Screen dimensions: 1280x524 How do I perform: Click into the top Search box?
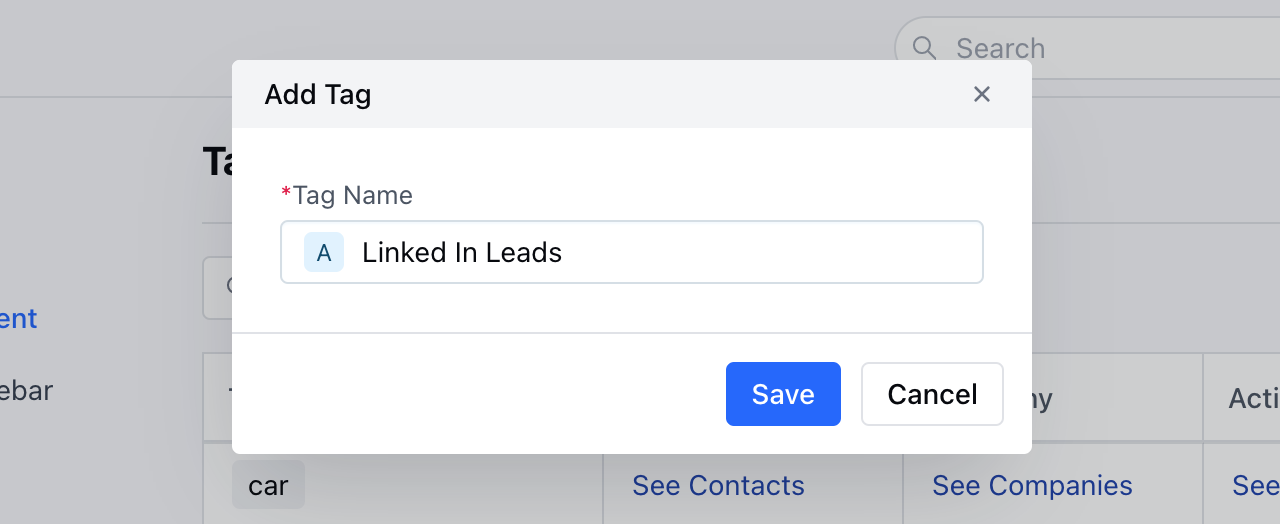tap(1087, 48)
